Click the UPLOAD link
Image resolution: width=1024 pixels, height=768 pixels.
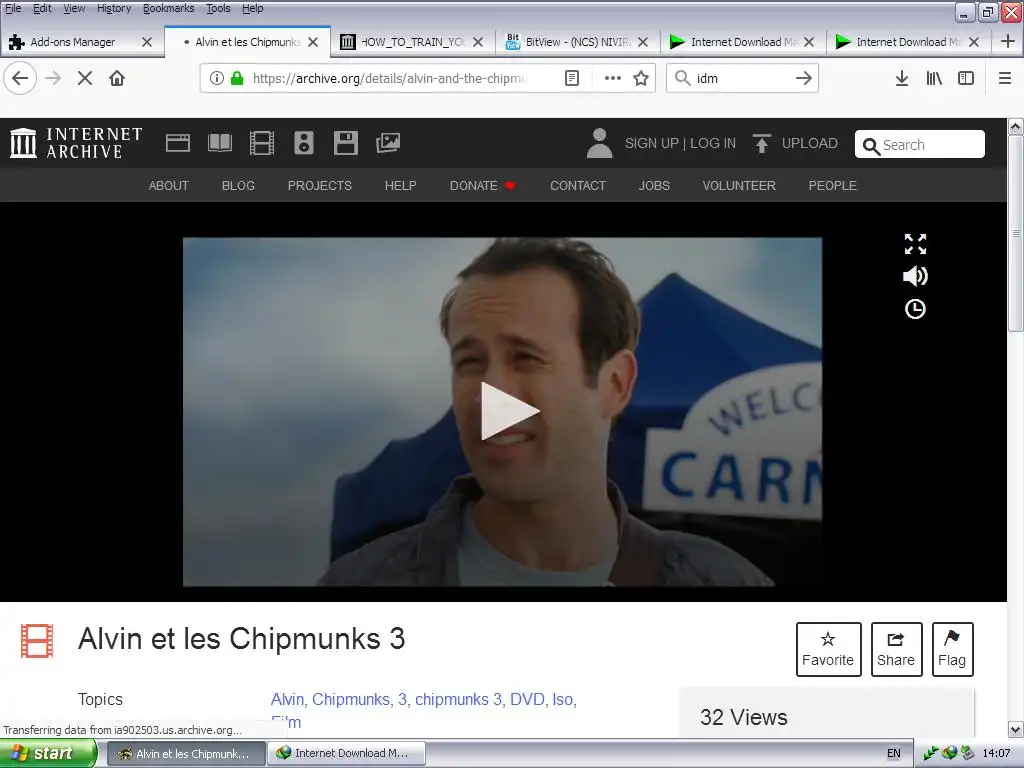click(810, 143)
